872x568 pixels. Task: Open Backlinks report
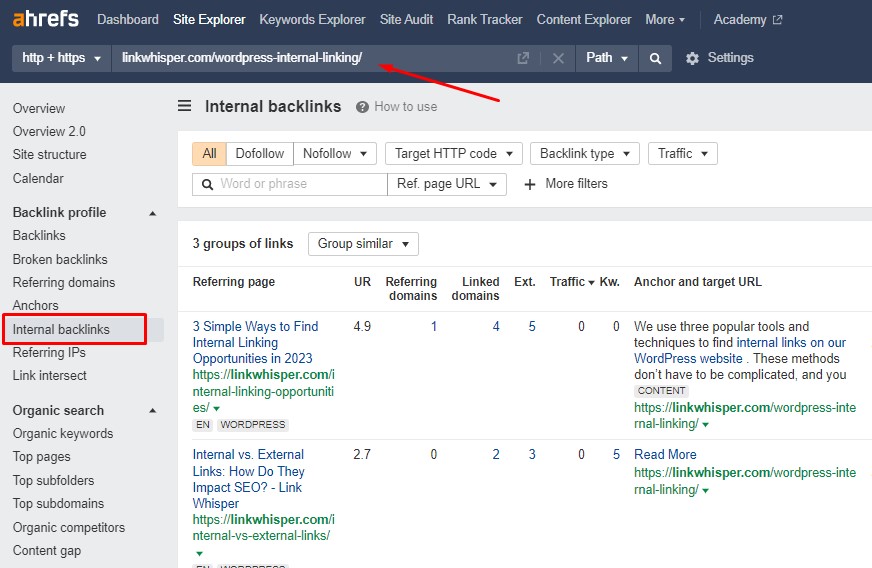(39, 236)
